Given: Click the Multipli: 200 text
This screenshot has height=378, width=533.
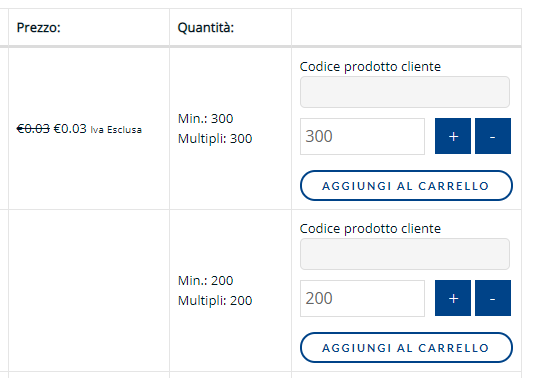Looking at the screenshot, I should pyautogui.click(x=215, y=301).
